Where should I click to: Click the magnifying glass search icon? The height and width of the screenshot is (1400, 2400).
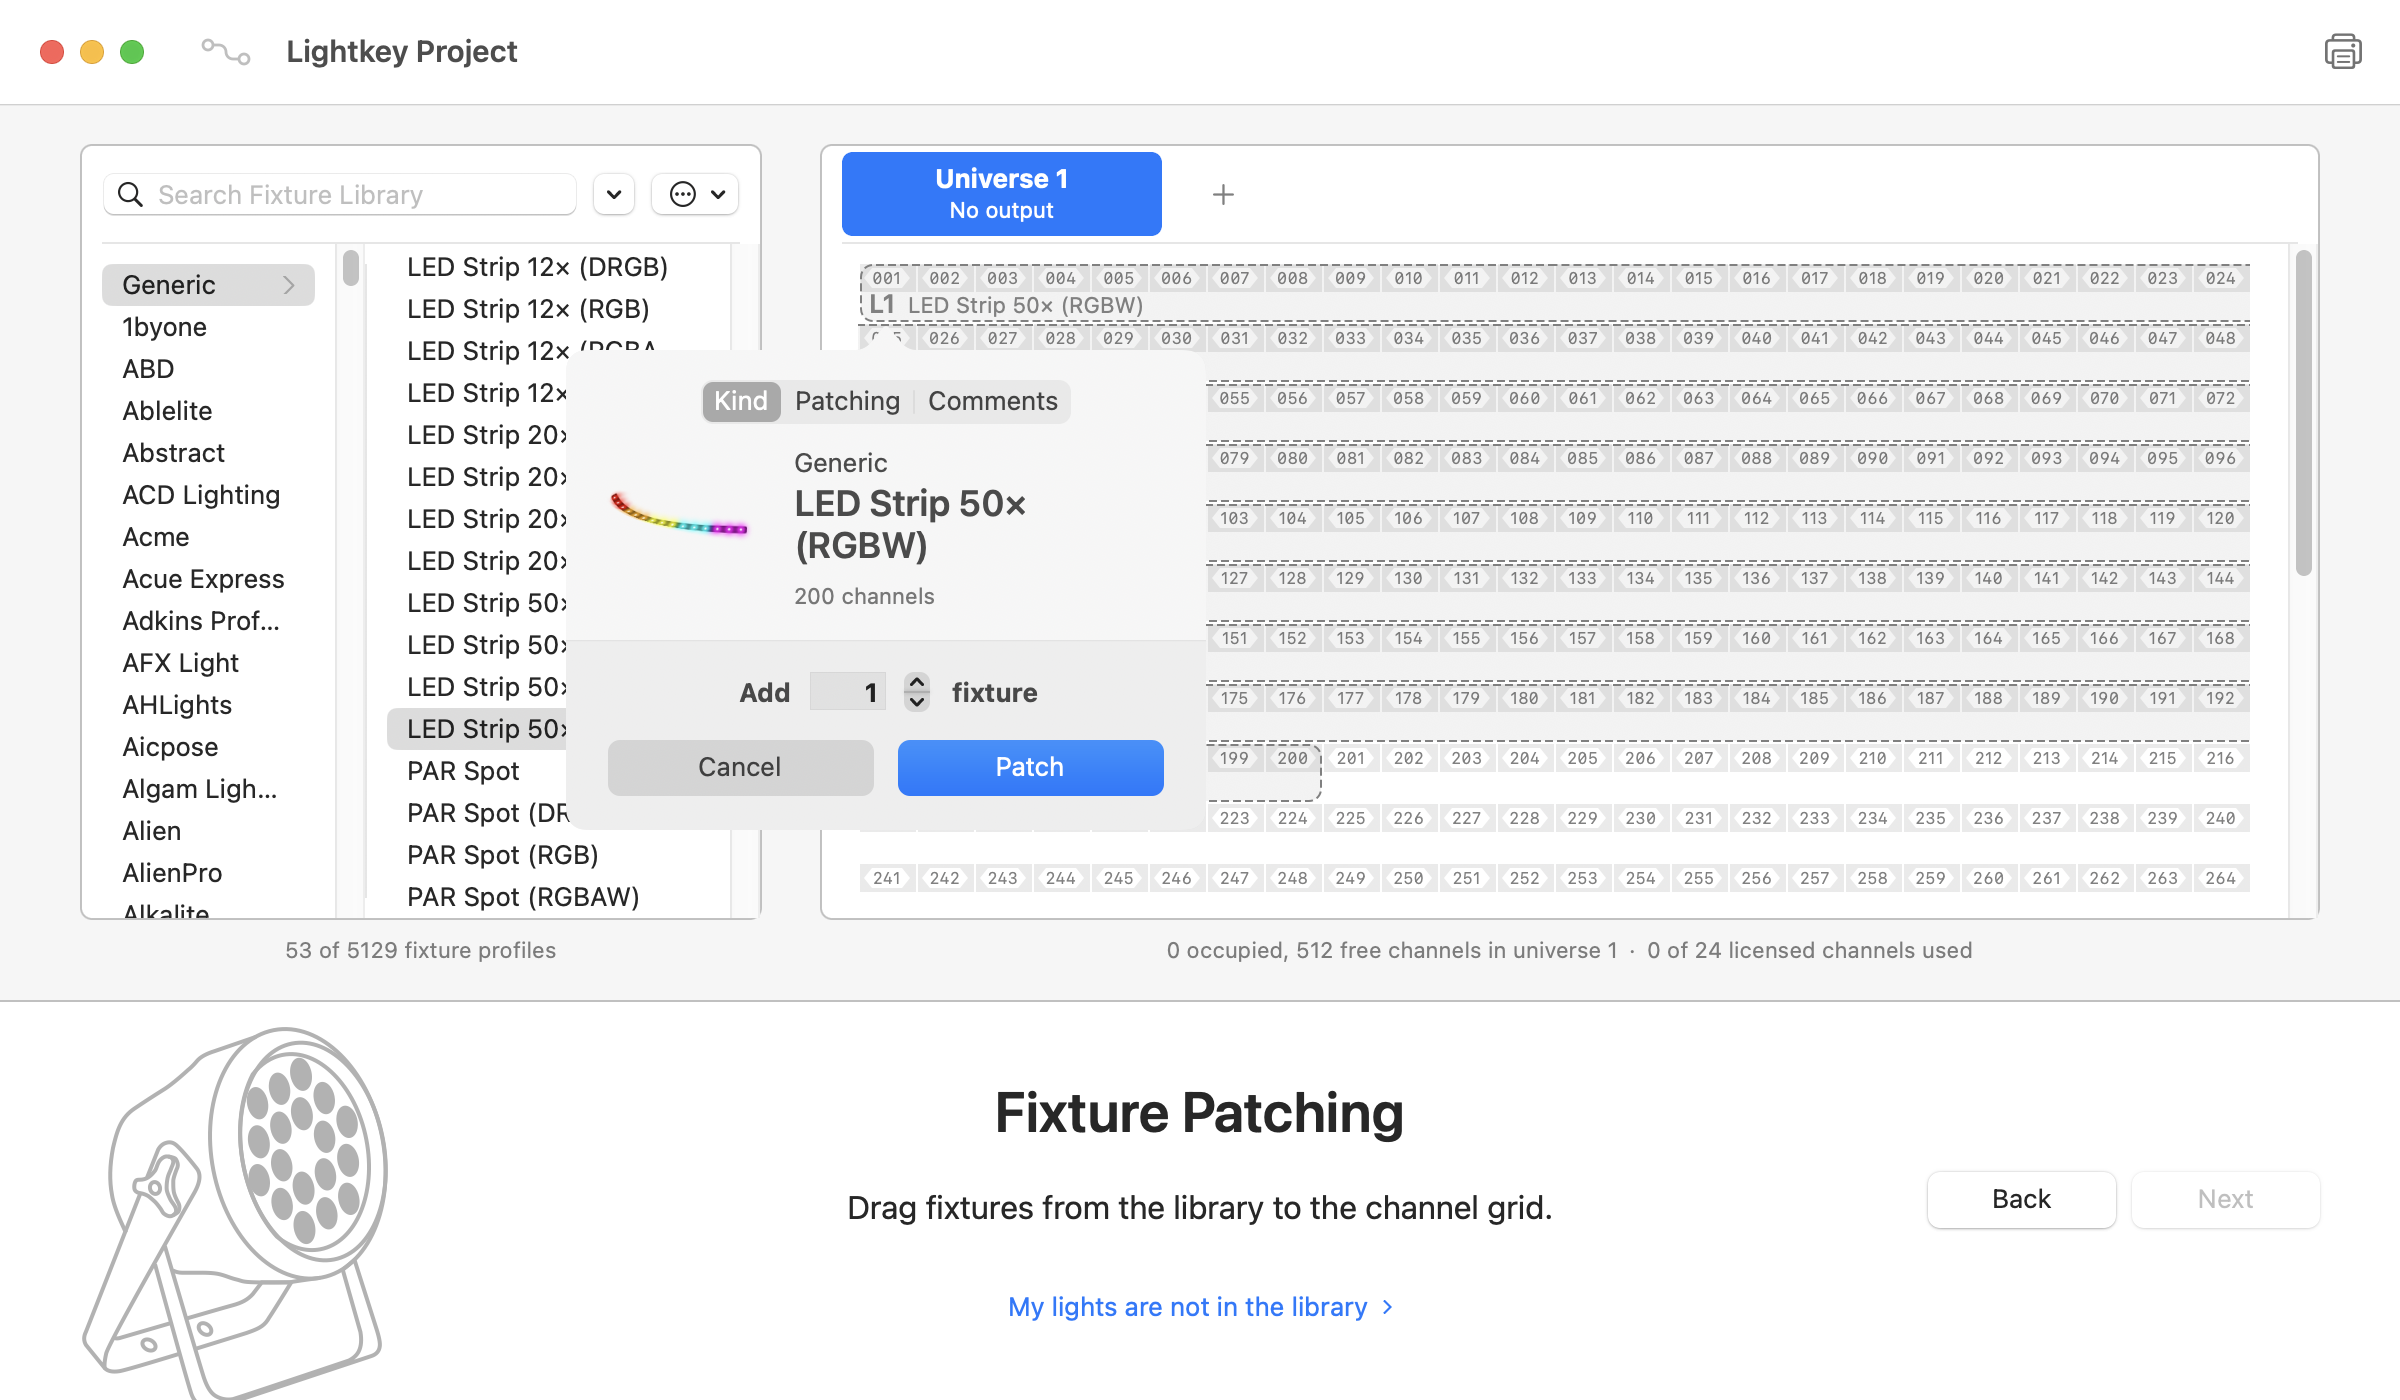point(131,194)
